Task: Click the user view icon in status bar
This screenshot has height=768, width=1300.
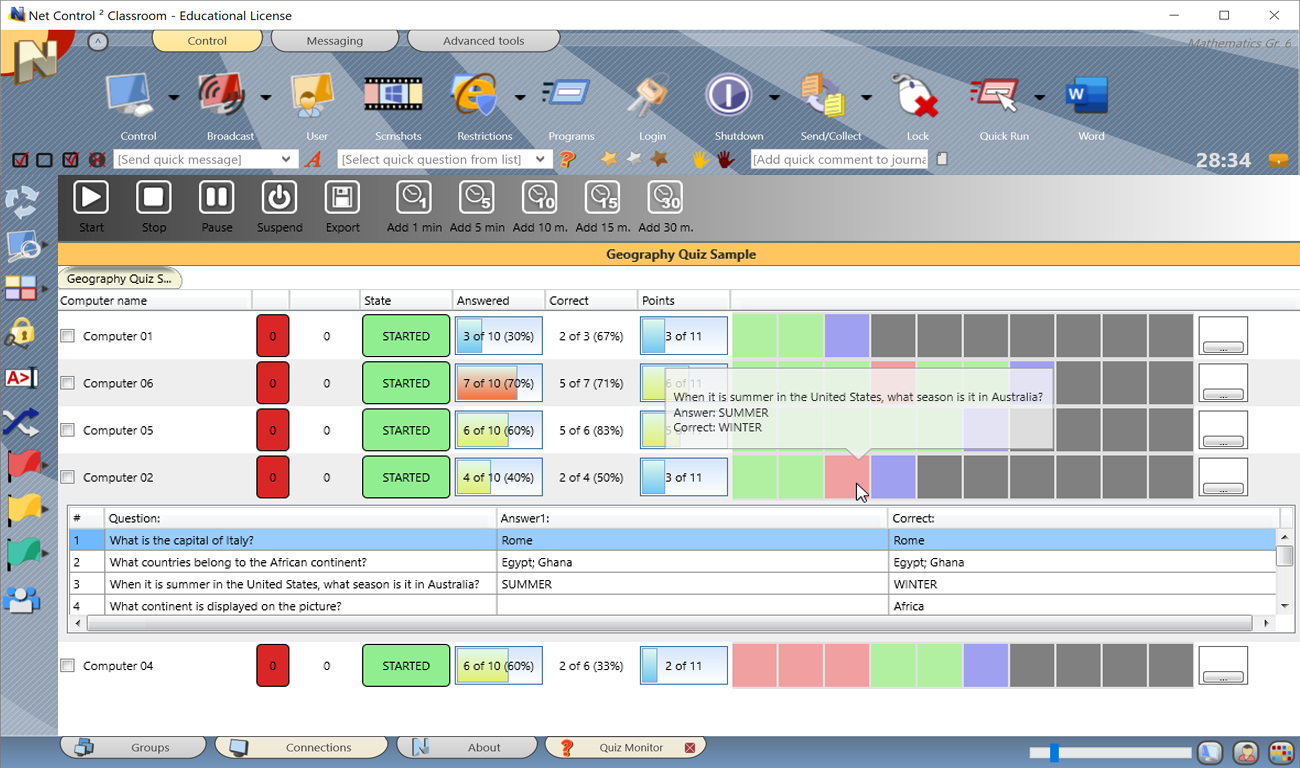Action: 1245,753
